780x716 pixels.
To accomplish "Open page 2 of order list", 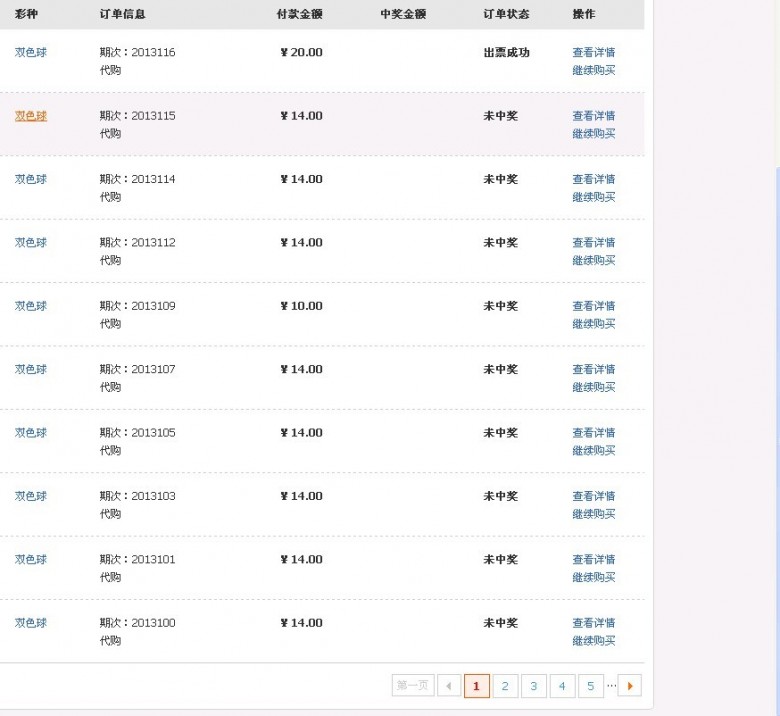I will point(505,686).
